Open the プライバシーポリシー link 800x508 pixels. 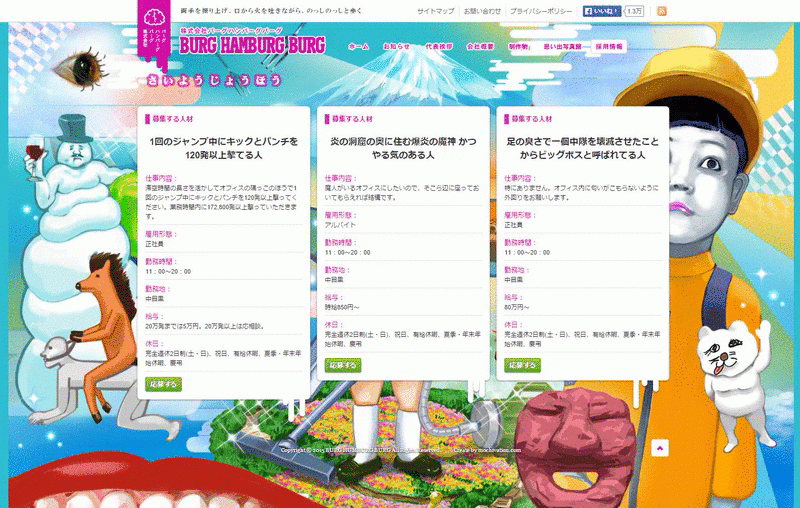pos(541,11)
